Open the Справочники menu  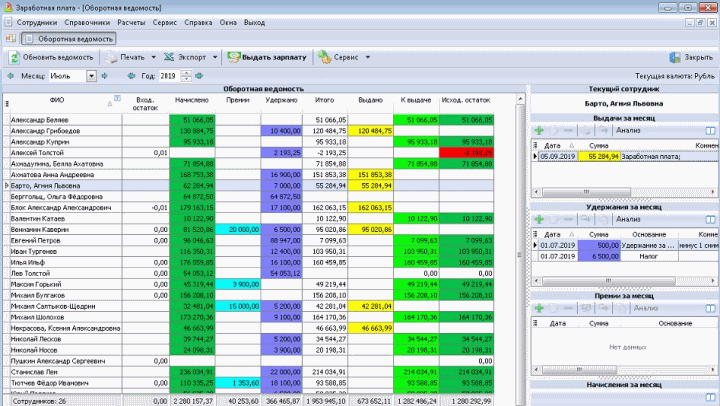click(x=87, y=23)
